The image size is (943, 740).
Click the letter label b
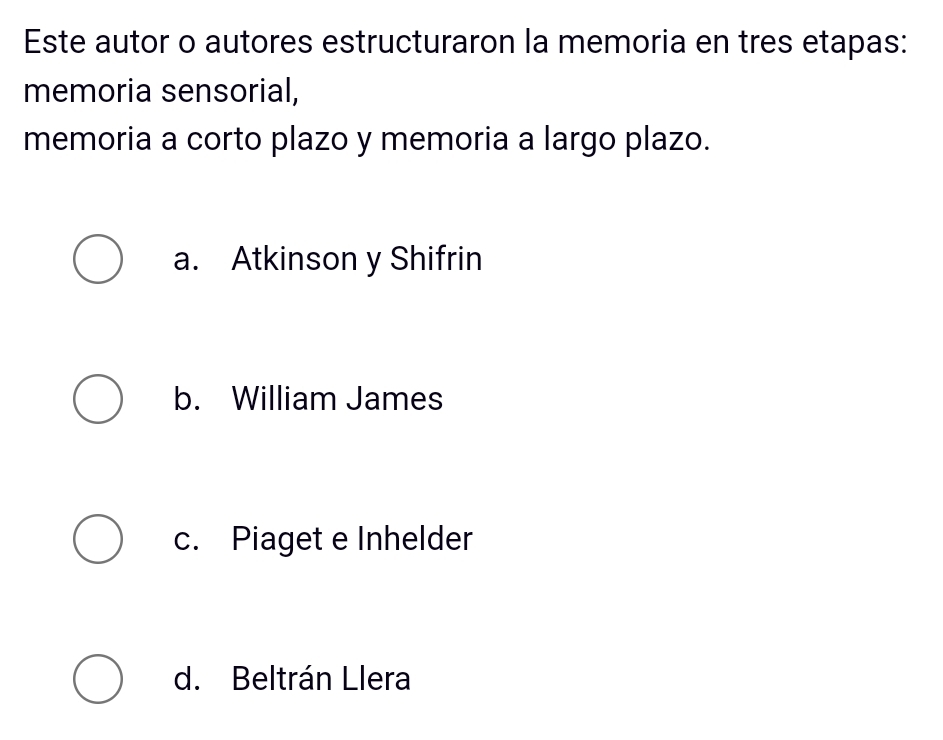184,399
